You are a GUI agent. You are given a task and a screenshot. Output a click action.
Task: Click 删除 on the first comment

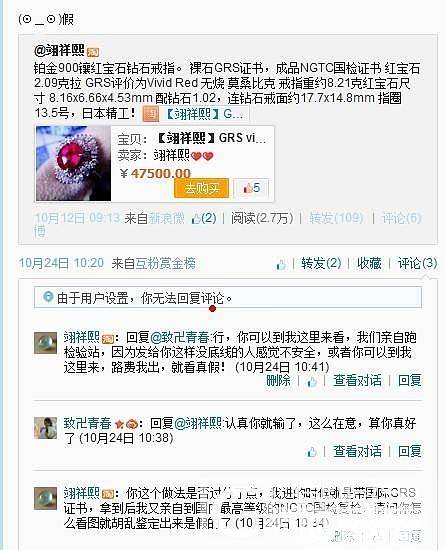278,380
